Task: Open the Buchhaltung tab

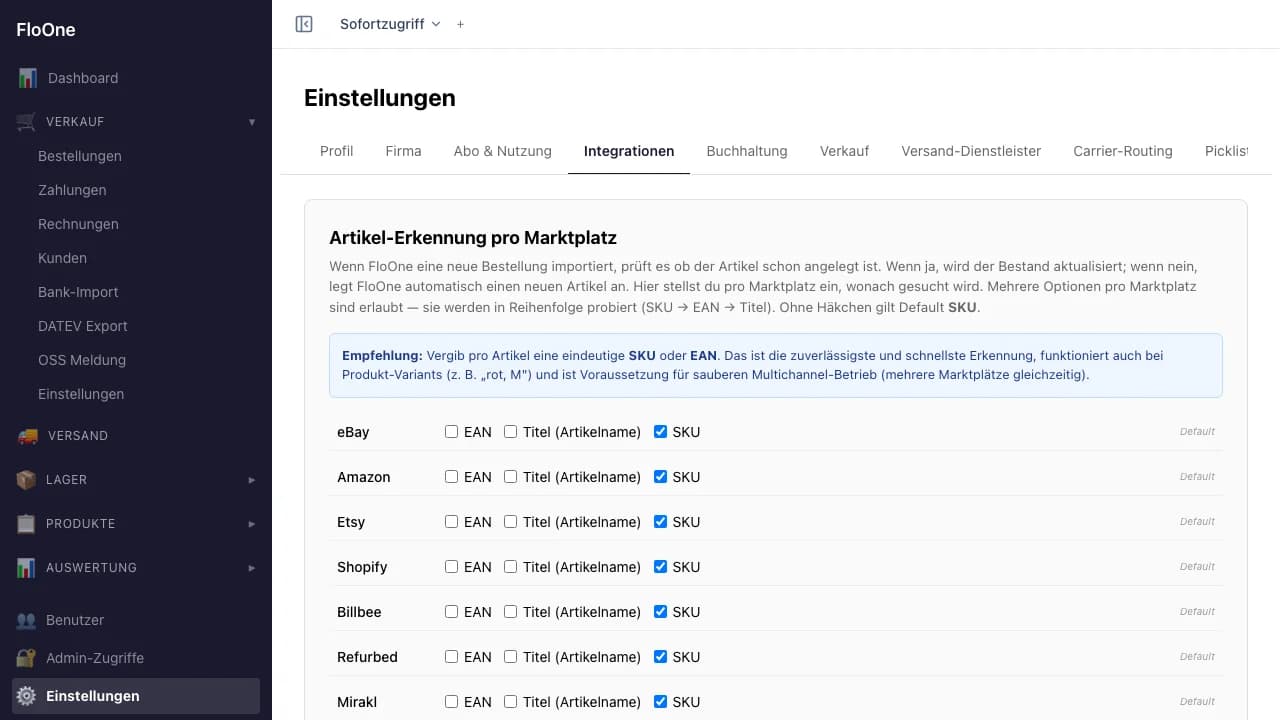Action: (x=747, y=151)
